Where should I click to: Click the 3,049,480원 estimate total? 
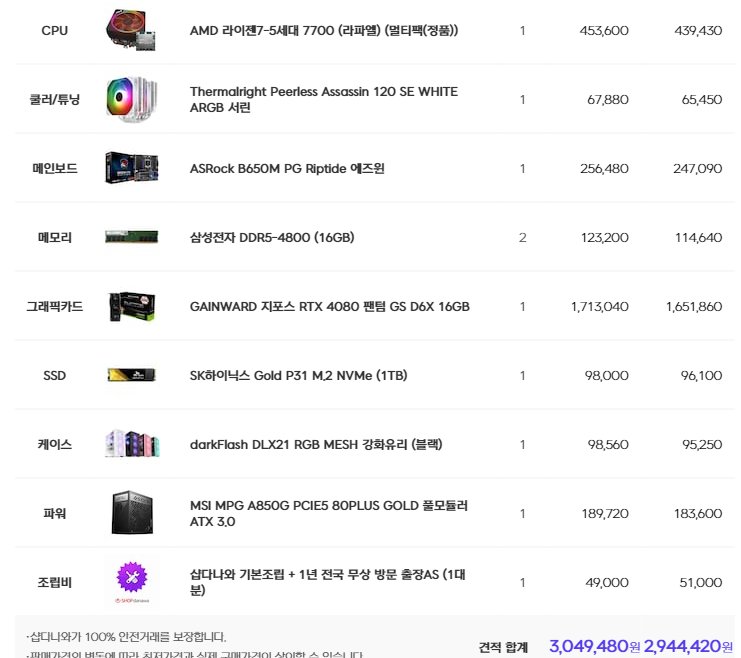tap(594, 646)
